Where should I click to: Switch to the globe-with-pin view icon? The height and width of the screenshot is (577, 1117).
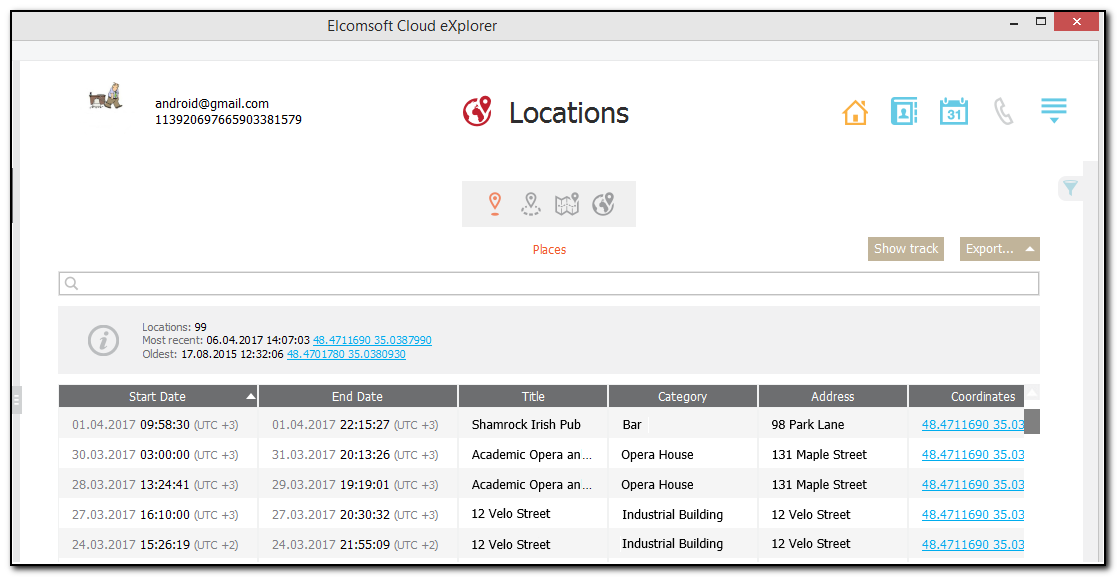(x=603, y=204)
